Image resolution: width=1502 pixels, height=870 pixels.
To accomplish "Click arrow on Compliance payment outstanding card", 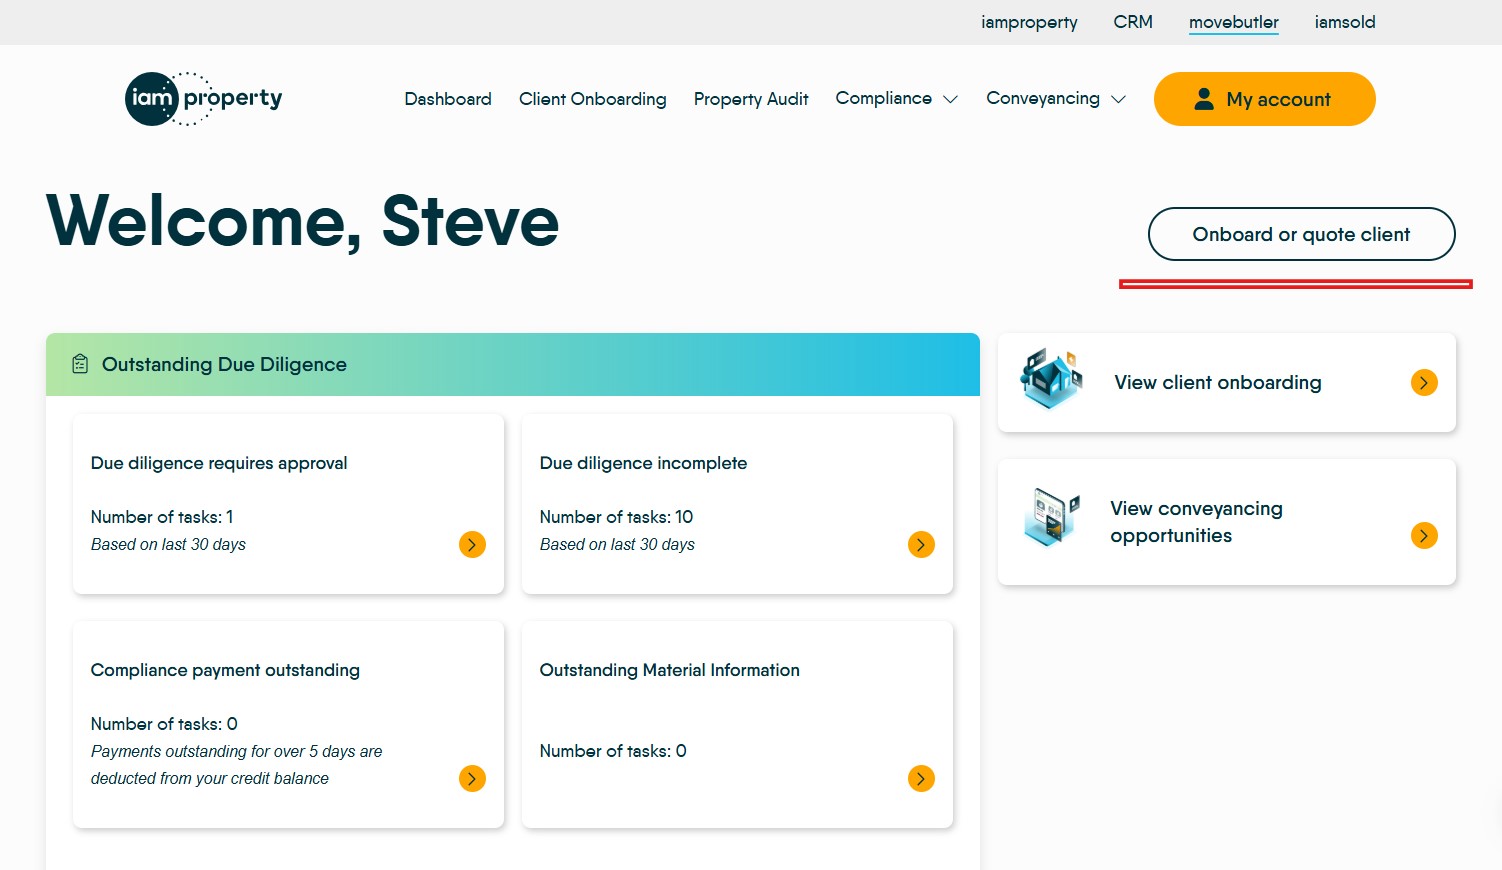I will [x=472, y=778].
